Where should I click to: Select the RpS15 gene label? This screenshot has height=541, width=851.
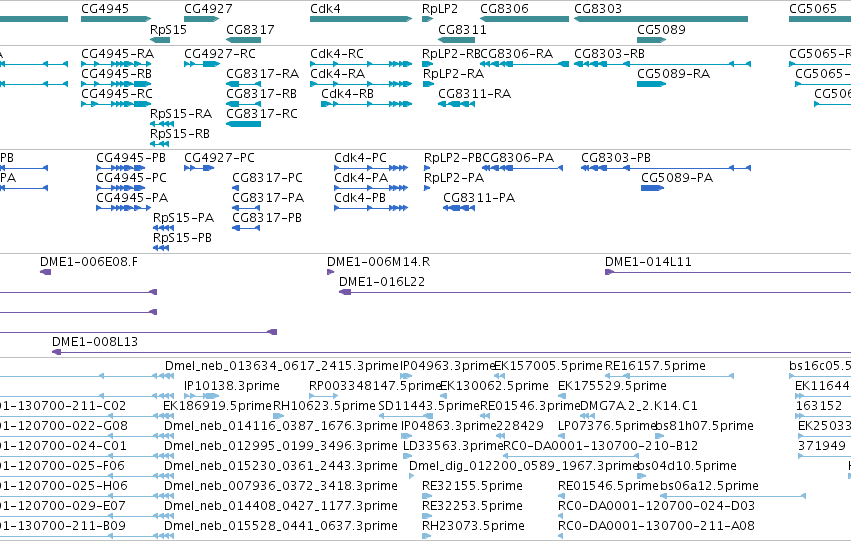168,29
